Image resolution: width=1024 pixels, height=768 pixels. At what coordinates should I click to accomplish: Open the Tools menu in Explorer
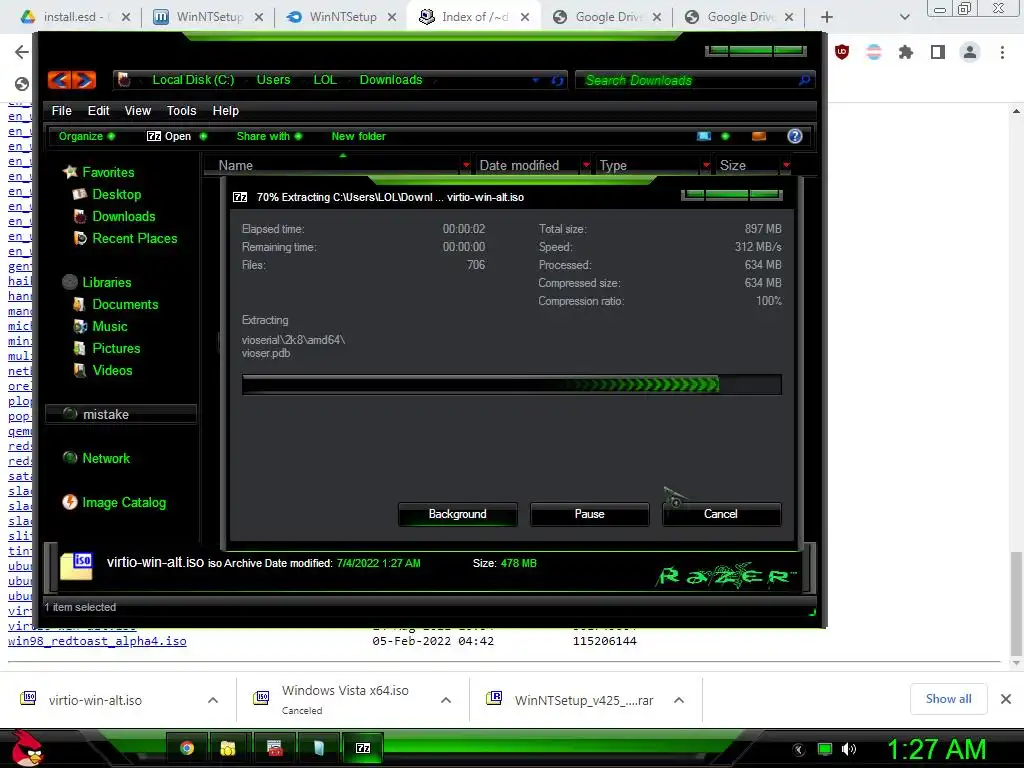click(182, 110)
